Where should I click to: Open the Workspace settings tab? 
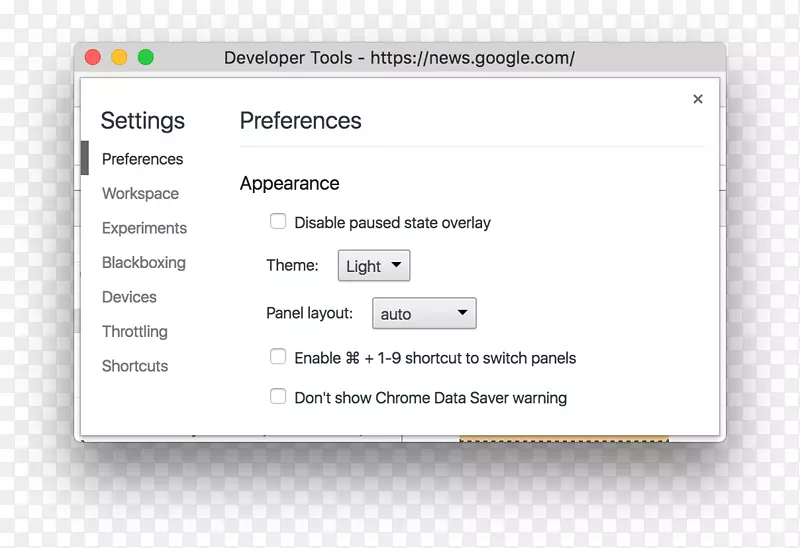(x=140, y=193)
